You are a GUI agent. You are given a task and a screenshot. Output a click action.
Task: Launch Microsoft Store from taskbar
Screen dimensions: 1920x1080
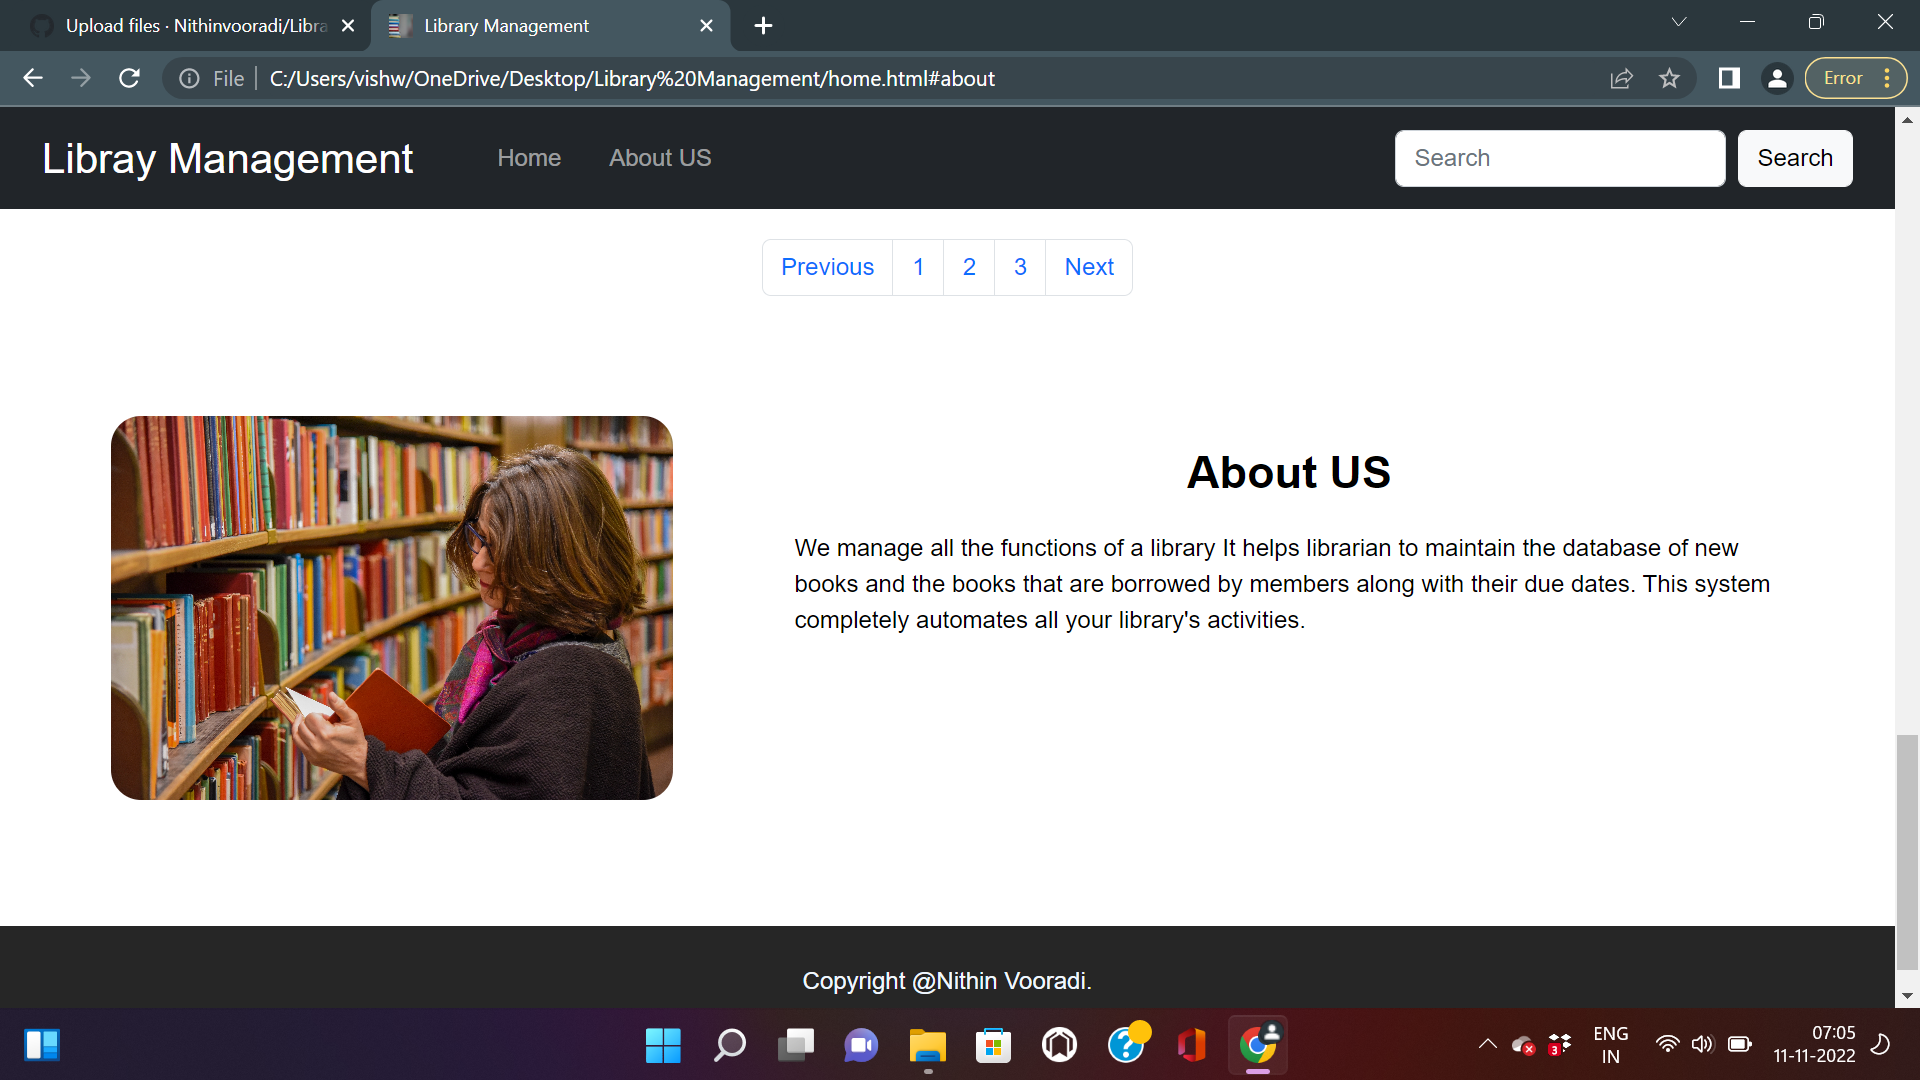pyautogui.click(x=993, y=1046)
